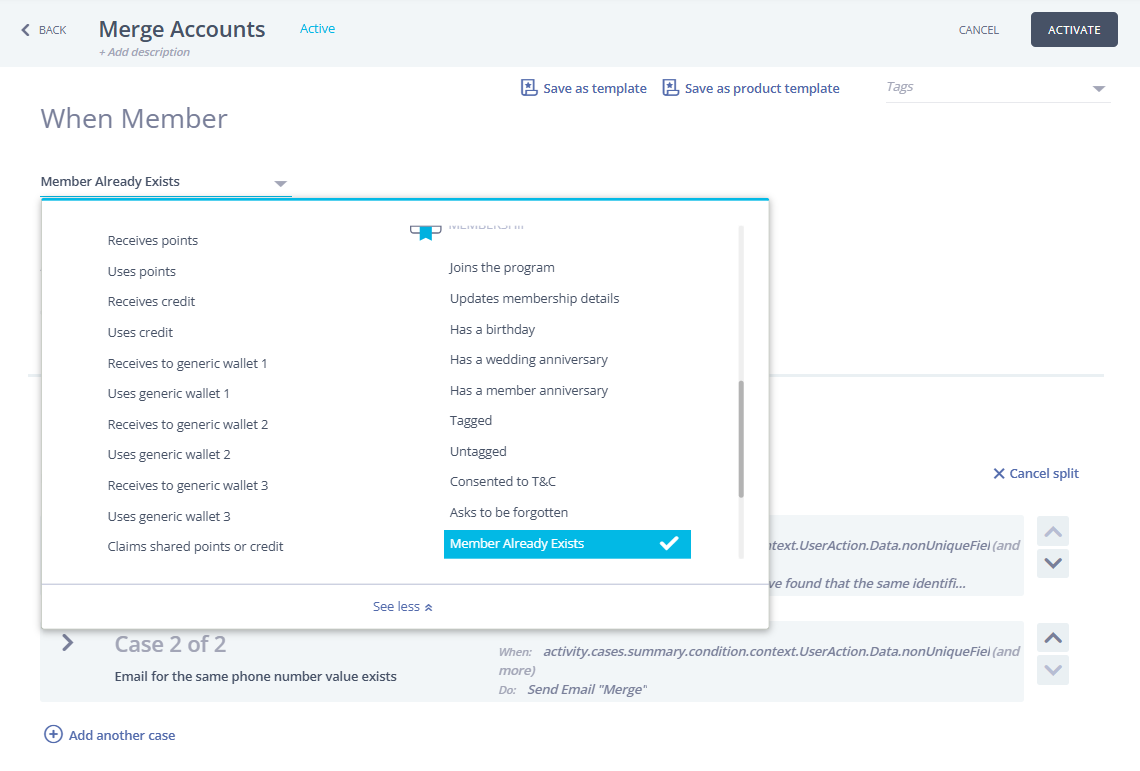Viewport: 1140px width, 771px height.
Task: Move first case down with arrow
Action: (x=1053, y=564)
